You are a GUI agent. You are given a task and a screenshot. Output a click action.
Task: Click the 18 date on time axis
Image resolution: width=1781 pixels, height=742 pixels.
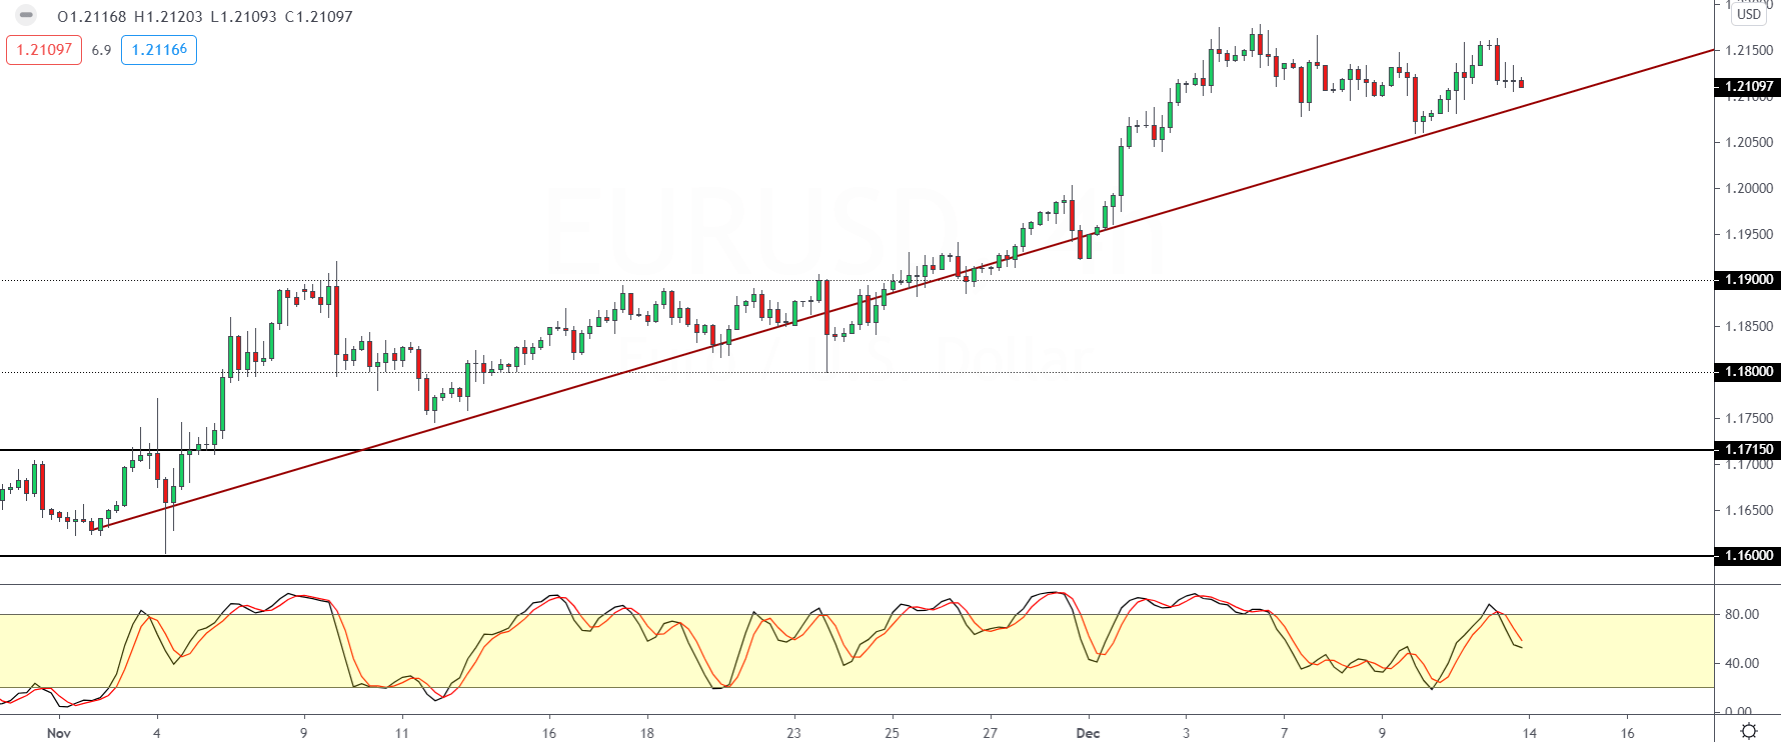[x=647, y=733]
